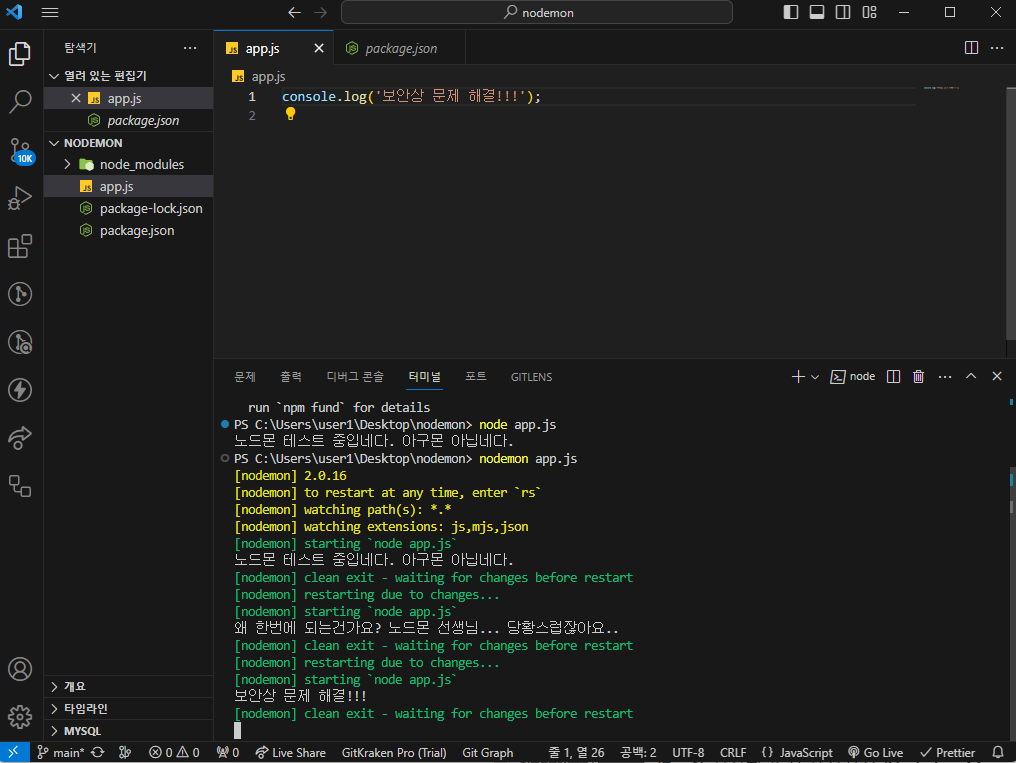Click the hamburger application menu
1016x763 pixels.
[50, 12]
